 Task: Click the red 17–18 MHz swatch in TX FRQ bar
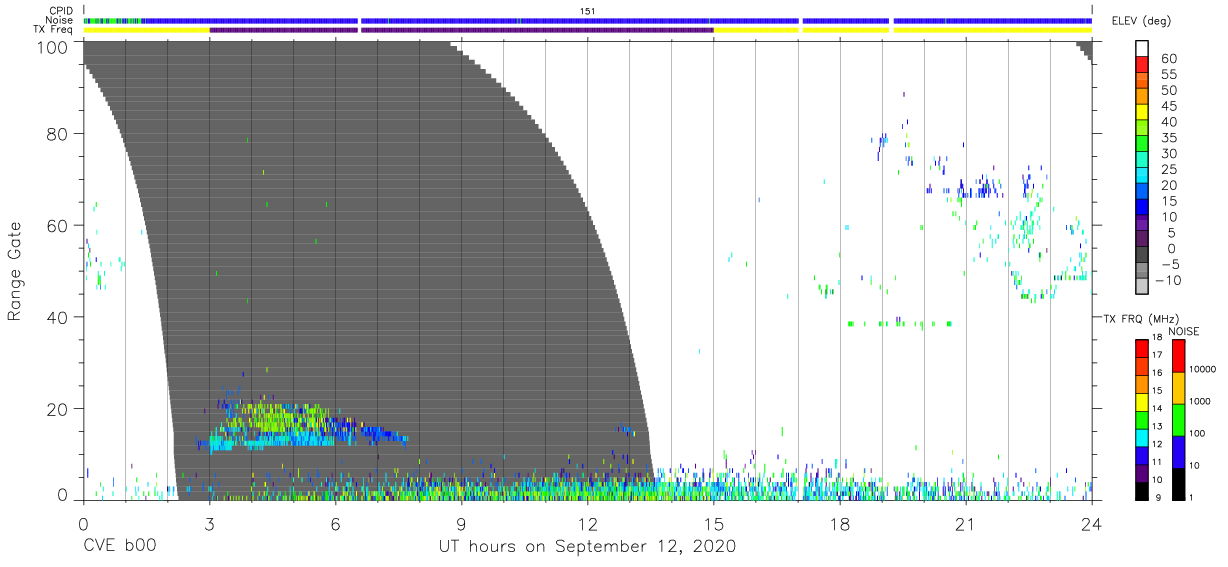tap(1141, 347)
